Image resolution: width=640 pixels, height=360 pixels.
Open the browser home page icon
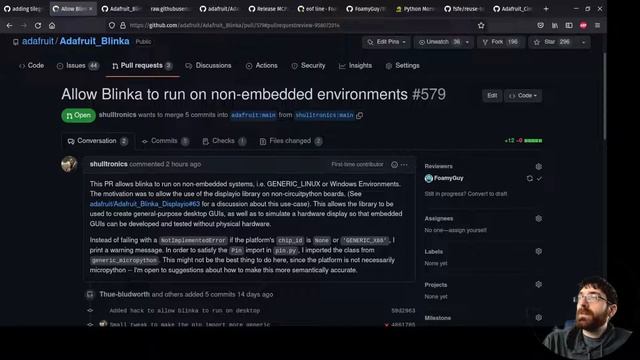[52, 25]
